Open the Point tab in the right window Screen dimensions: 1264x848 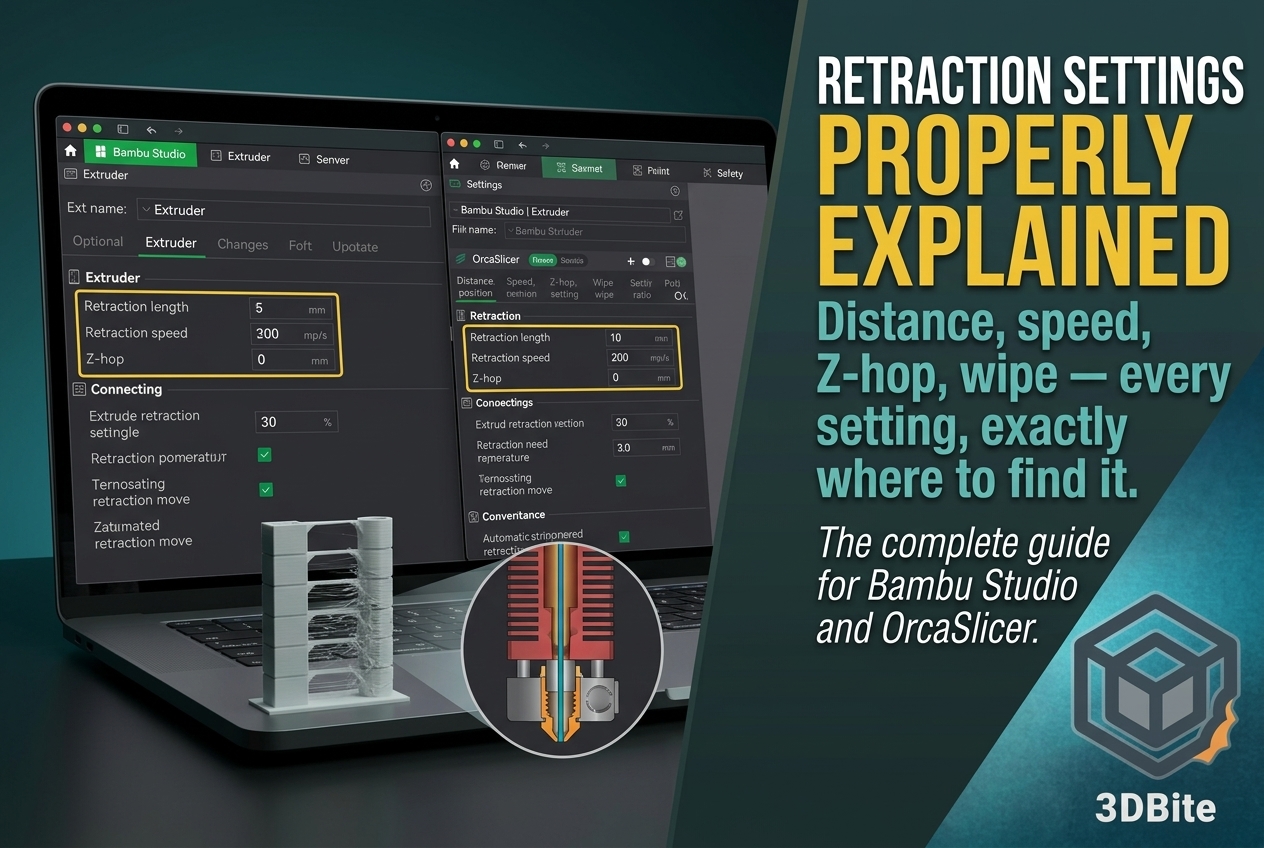pos(651,171)
